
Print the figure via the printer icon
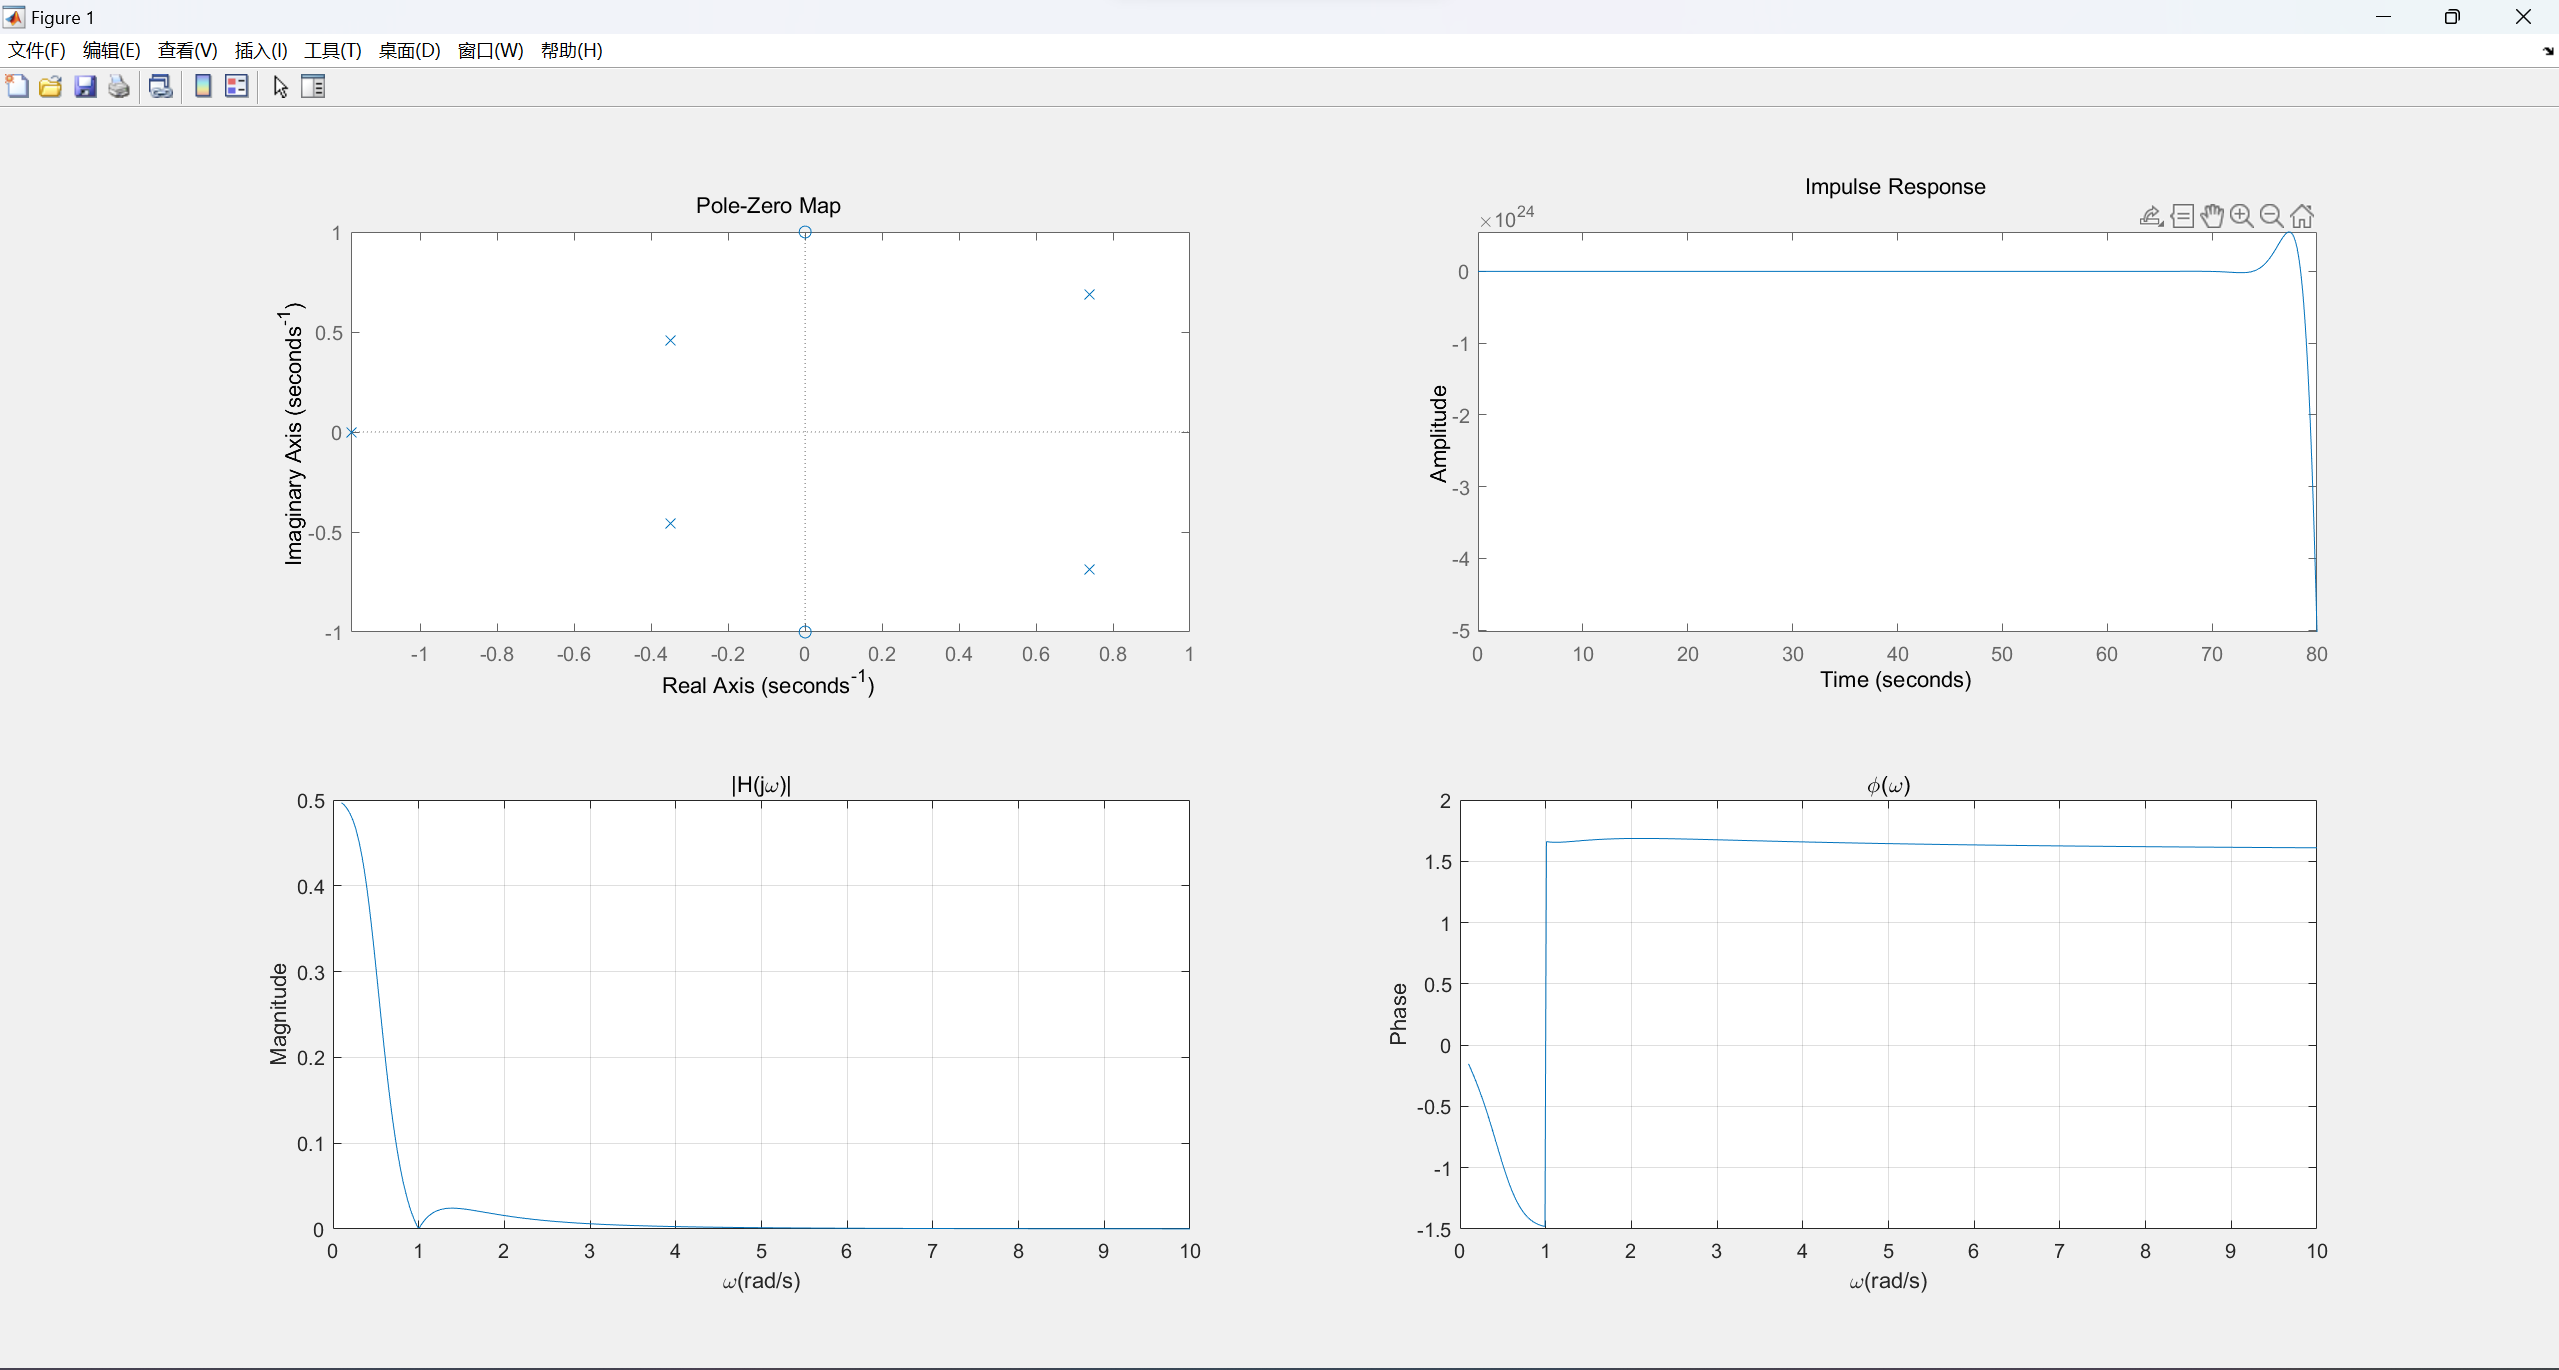click(x=119, y=87)
